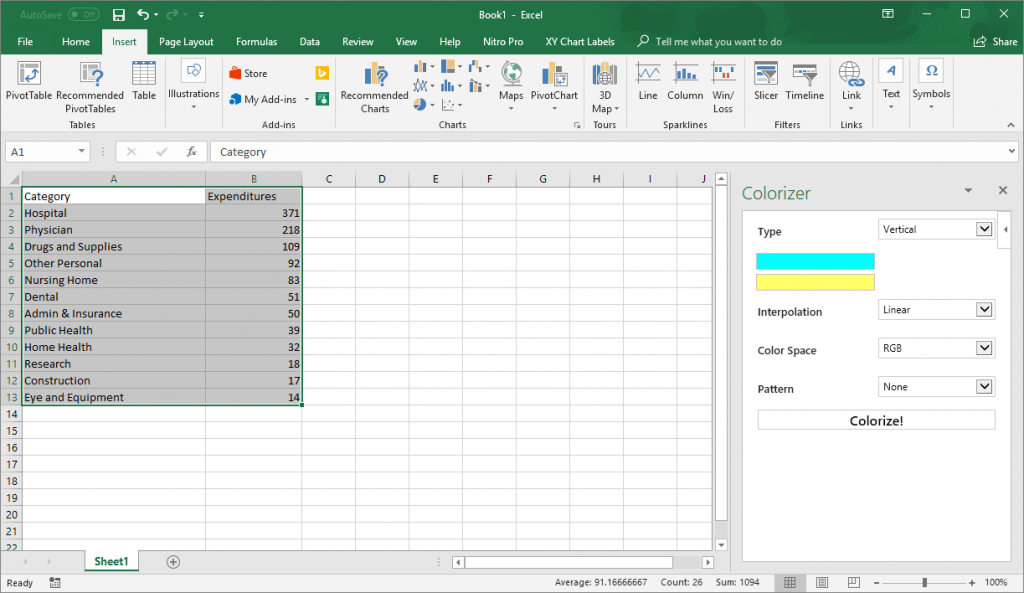
Task: Open the XY Chart Labels menu
Action: (580, 41)
